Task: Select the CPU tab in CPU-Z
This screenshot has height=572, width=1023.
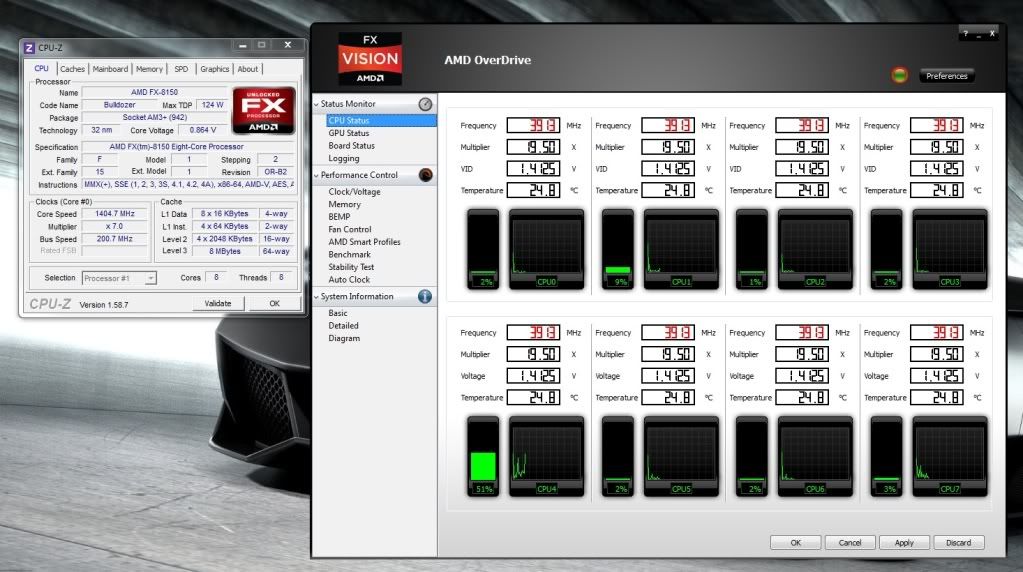Action: tap(42, 68)
